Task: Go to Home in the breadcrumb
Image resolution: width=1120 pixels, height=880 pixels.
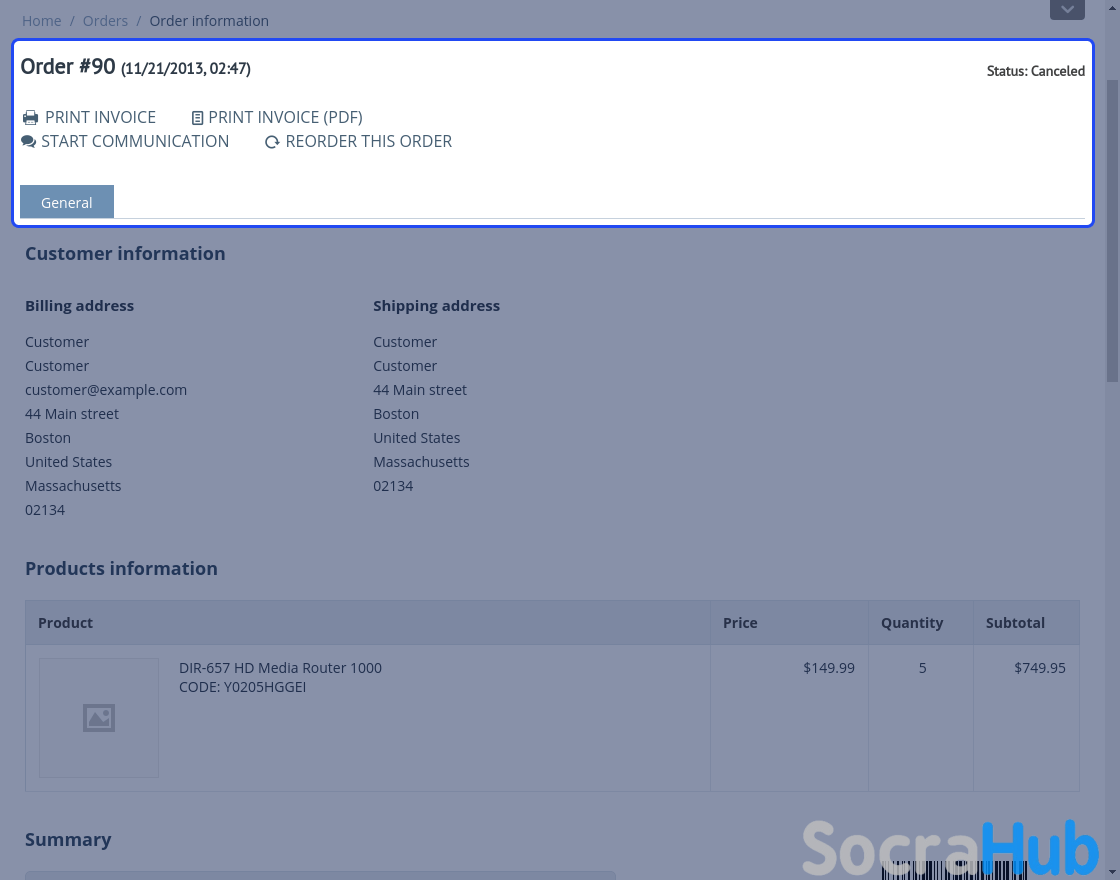Action: 41,21
